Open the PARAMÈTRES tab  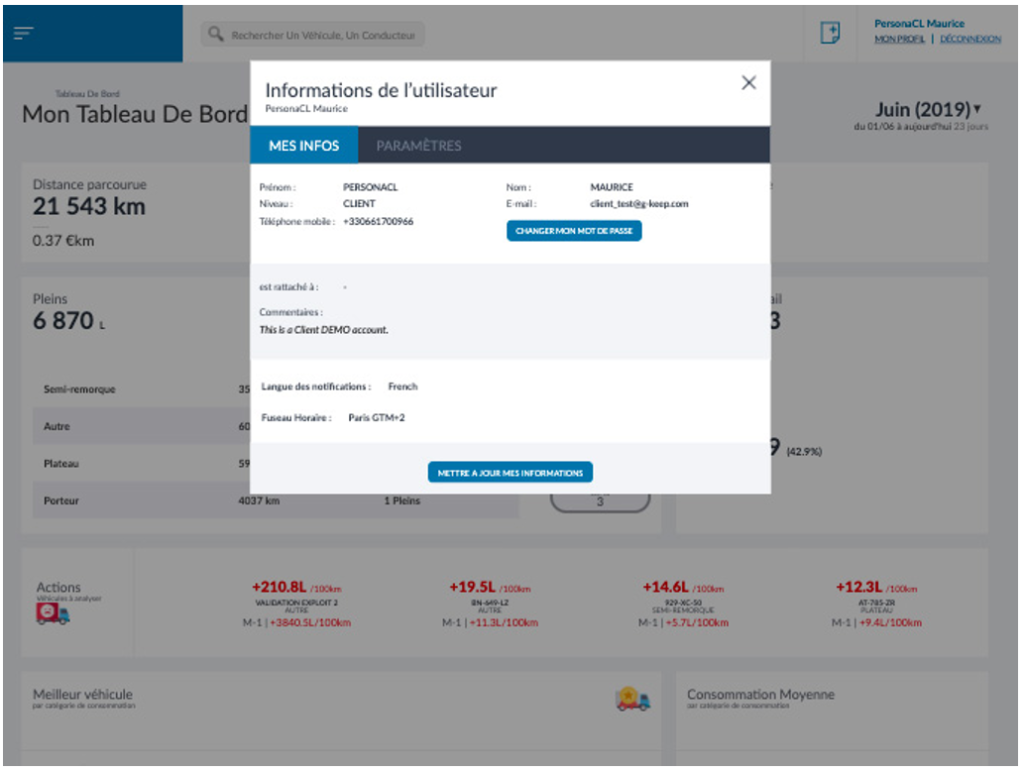pos(419,146)
